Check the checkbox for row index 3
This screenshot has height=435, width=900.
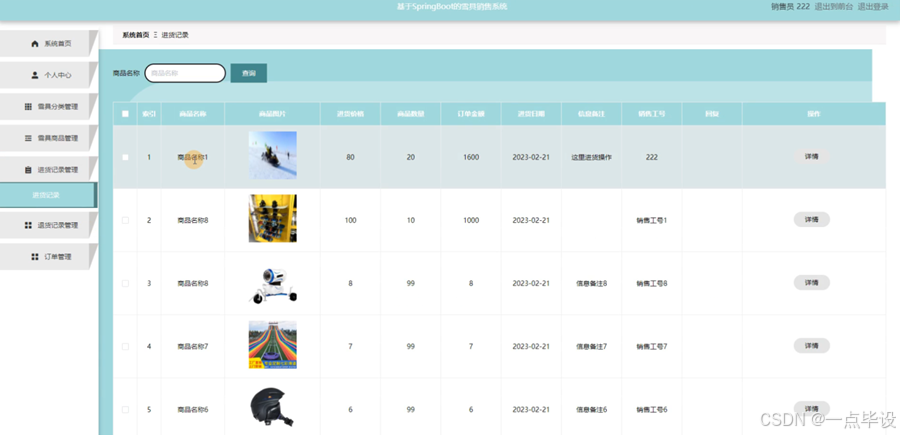click(x=125, y=283)
